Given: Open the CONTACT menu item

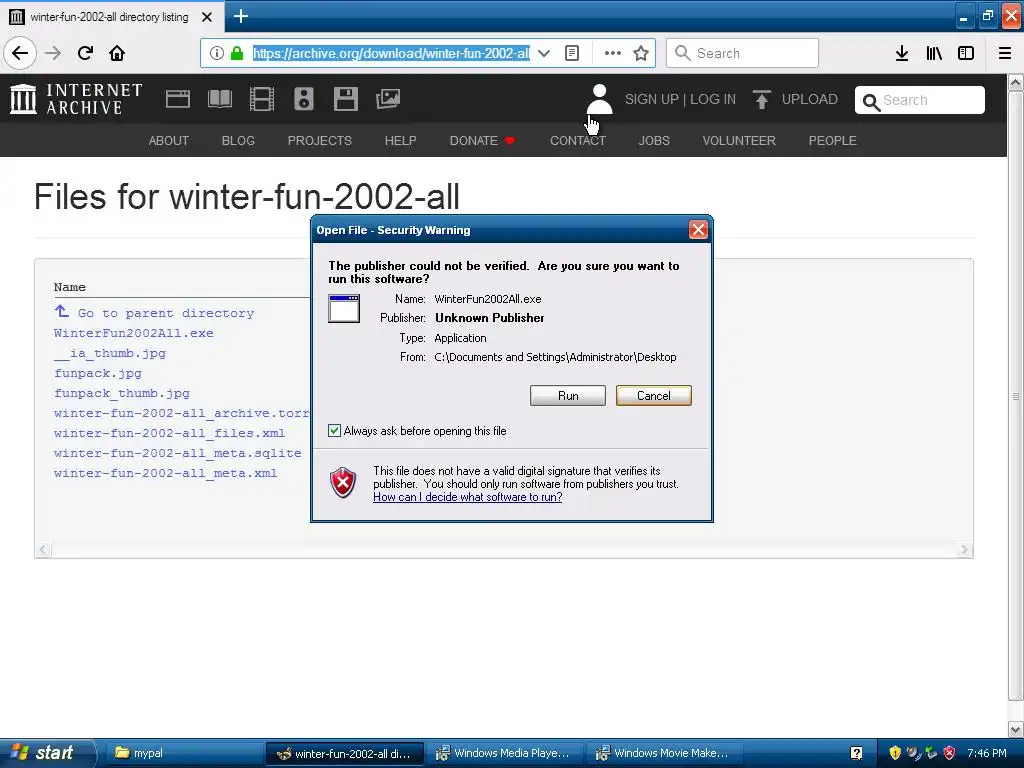Looking at the screenshot, I should click(x=578, y=140).
